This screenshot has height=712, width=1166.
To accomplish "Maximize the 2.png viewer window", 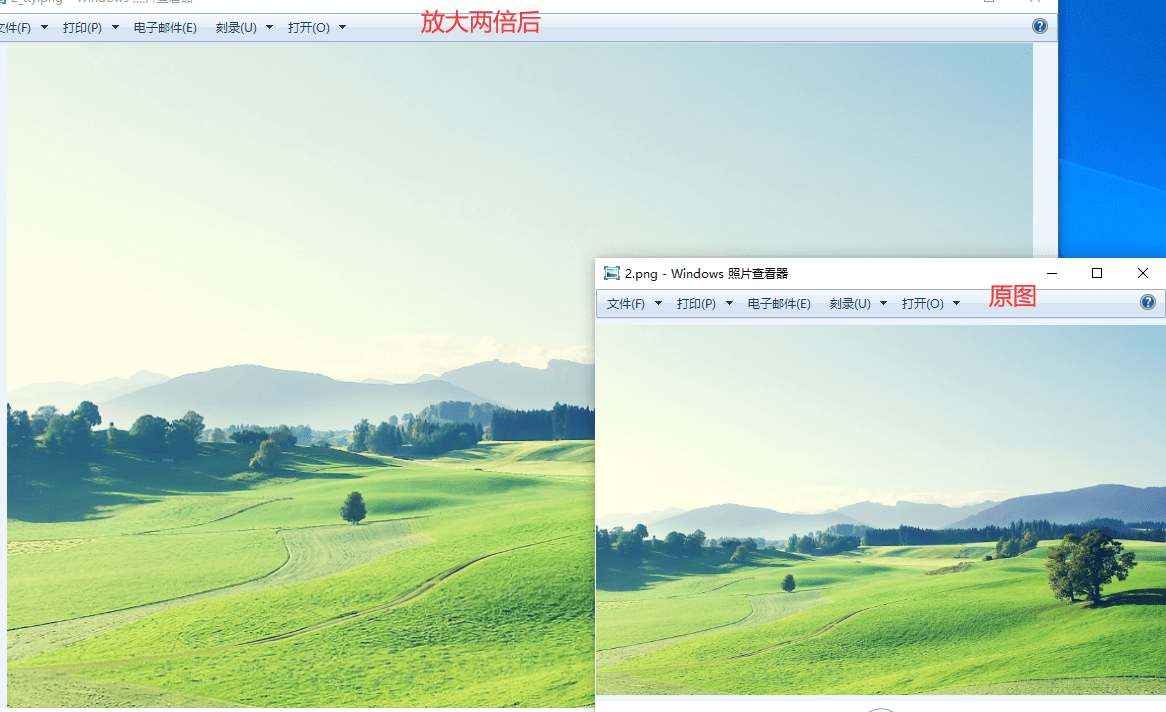I will (1096, 272).
